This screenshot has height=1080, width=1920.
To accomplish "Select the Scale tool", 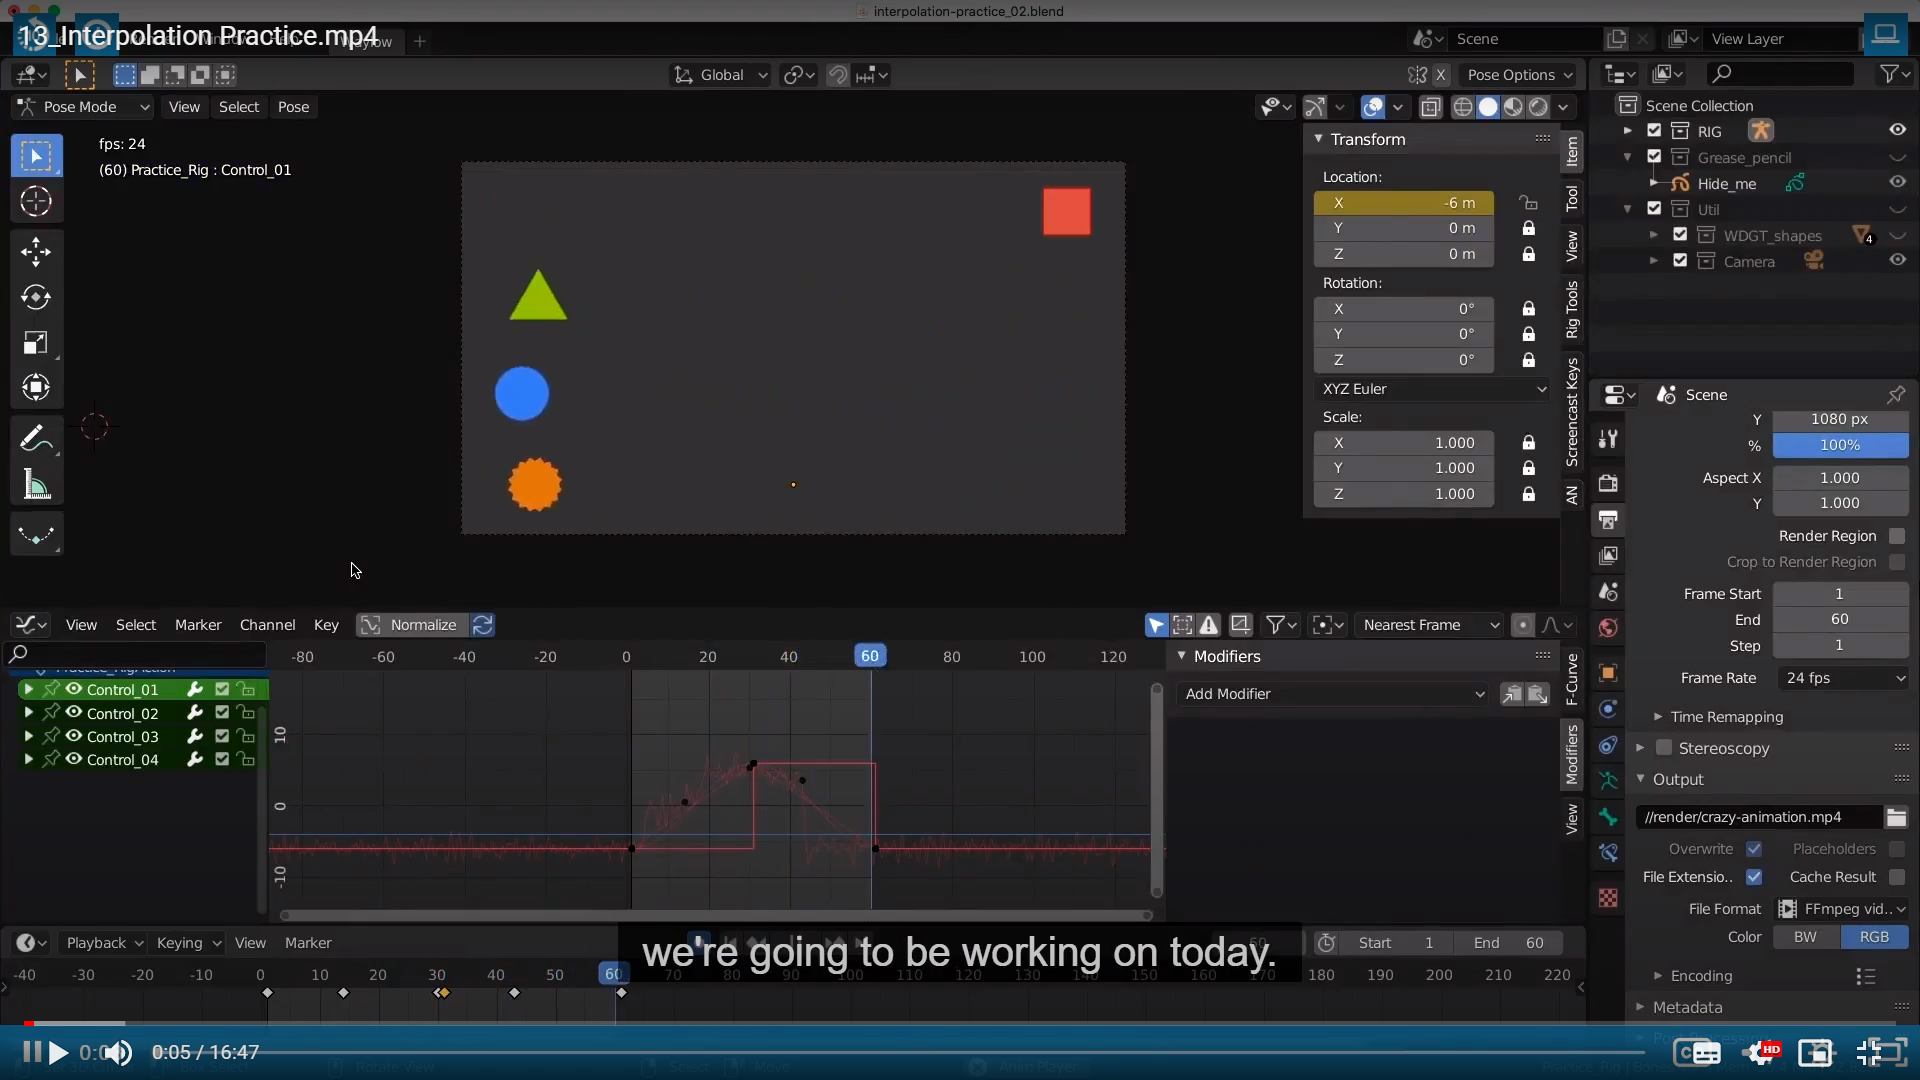I will [36, 343].
